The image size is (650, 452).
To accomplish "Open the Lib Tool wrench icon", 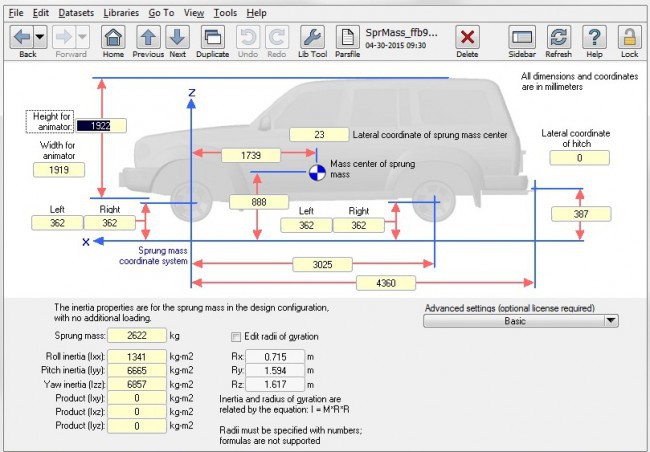I will click(312, 37).
